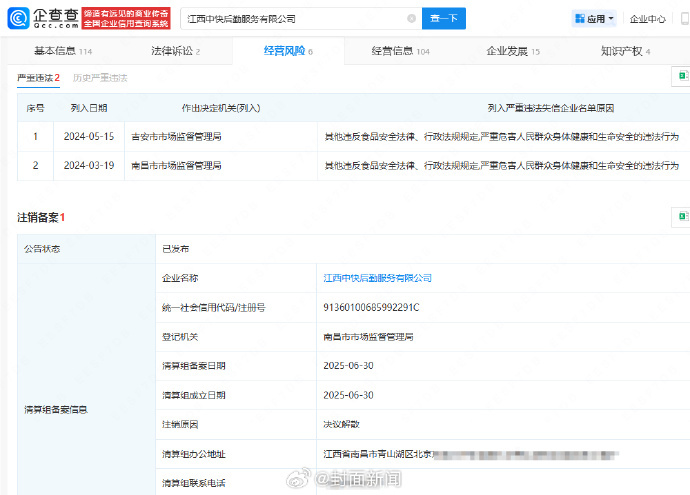Click the mobile phone icon at top right
The width and height of the screenshot is (690, 495).
[x=685, y=18]
